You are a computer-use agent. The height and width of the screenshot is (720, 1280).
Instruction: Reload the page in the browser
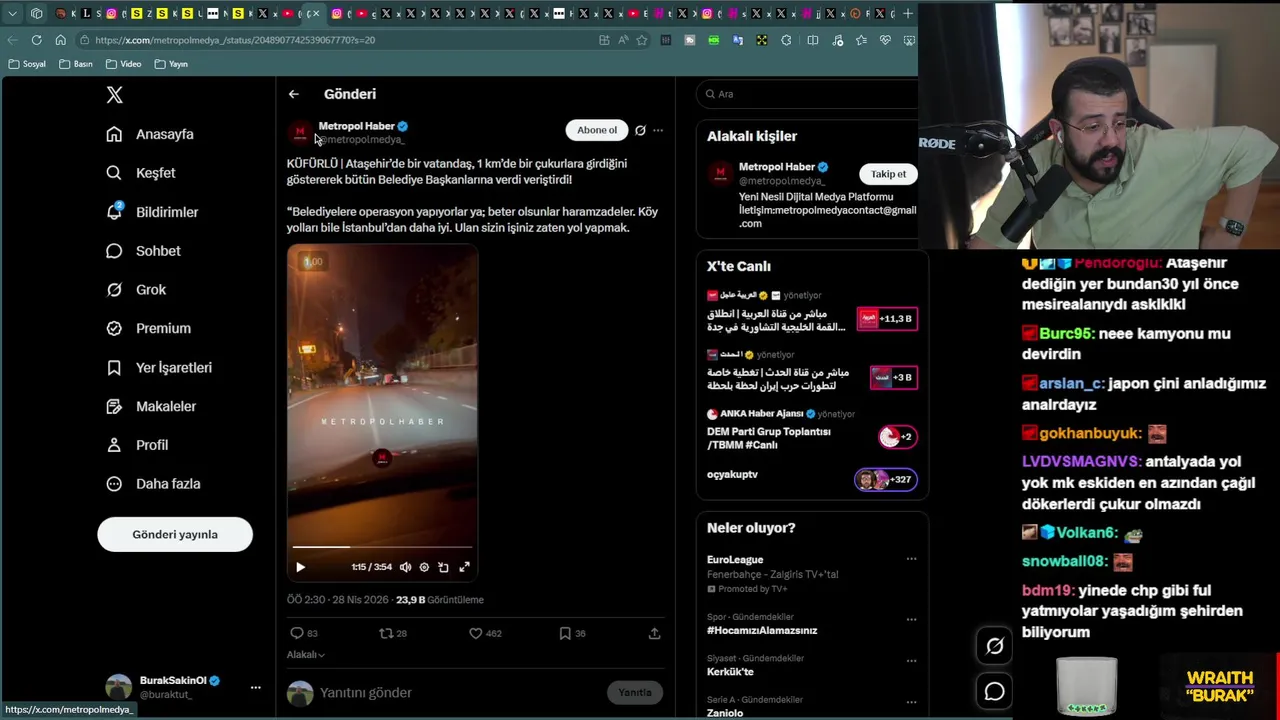tap(36, 40)
